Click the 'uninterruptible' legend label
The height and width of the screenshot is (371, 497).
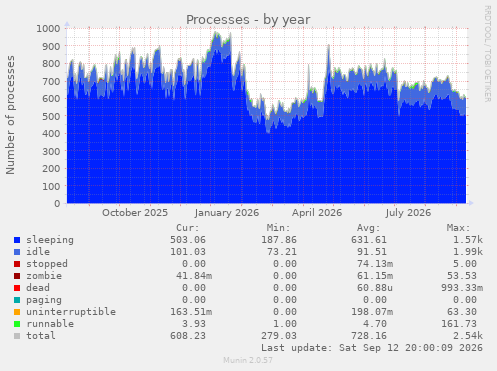[x=71, y=312]
